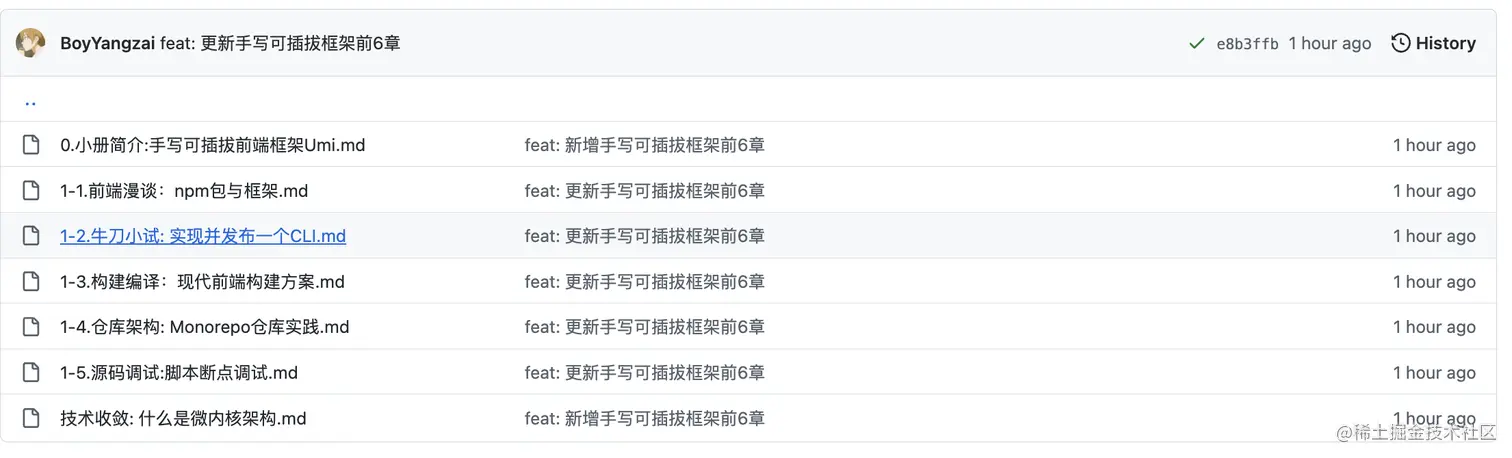
Task: Click file icon beside 0.小册简介 file
Action: (x=31, y=145)
